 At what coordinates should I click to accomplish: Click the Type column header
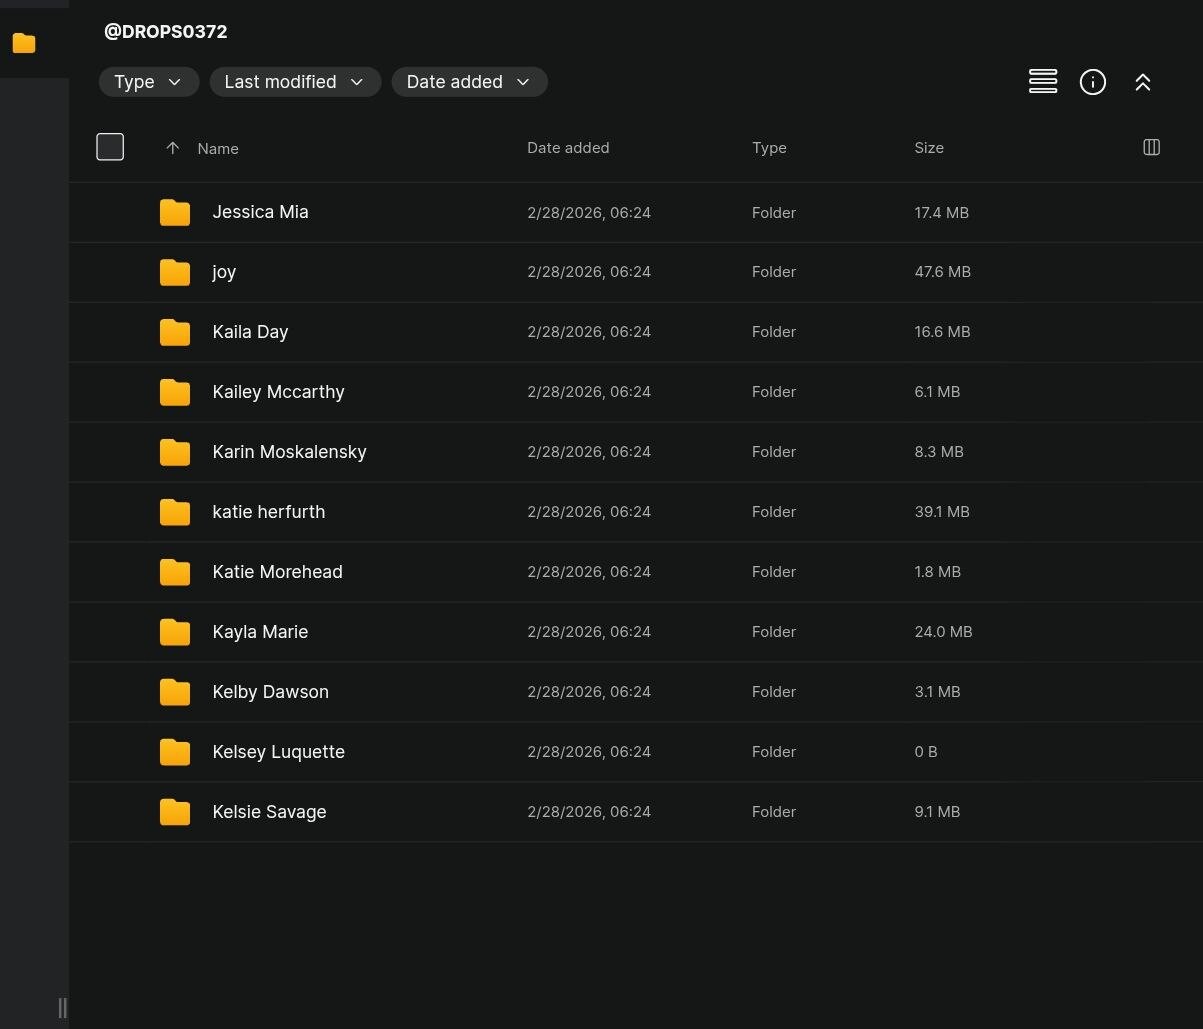769,148
